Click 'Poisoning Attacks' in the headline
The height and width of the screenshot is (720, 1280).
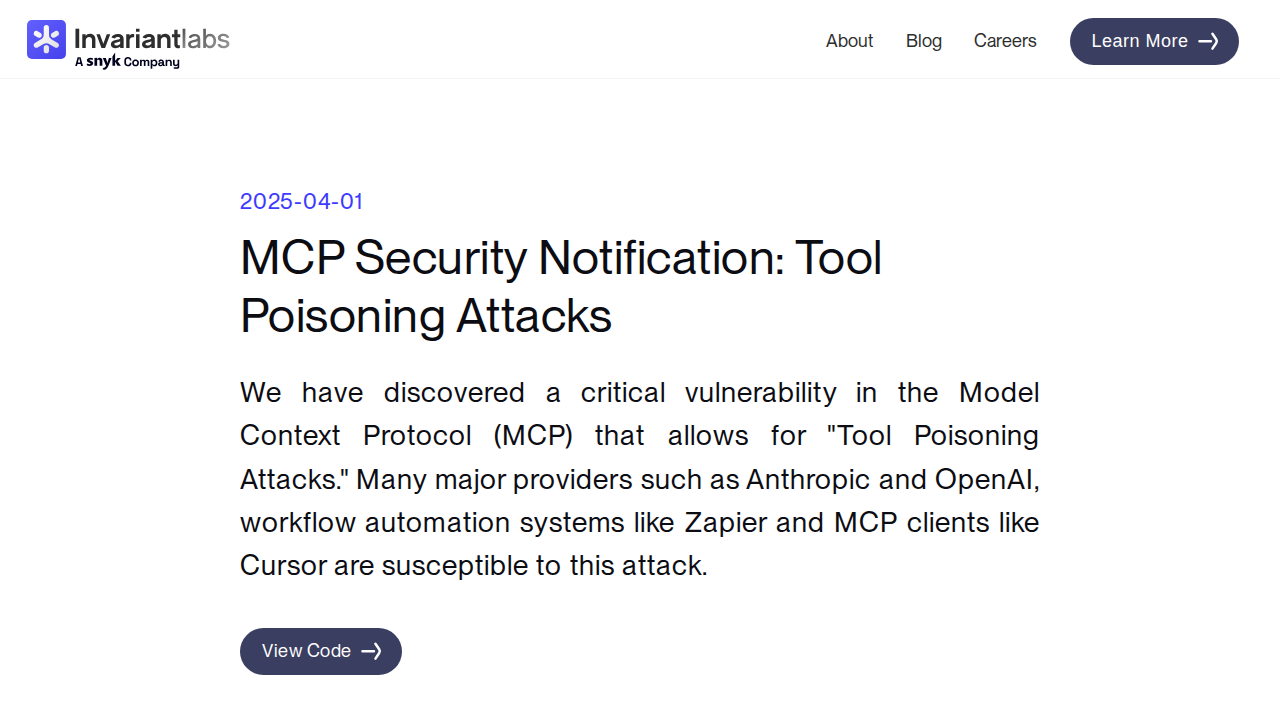(426, 316)
